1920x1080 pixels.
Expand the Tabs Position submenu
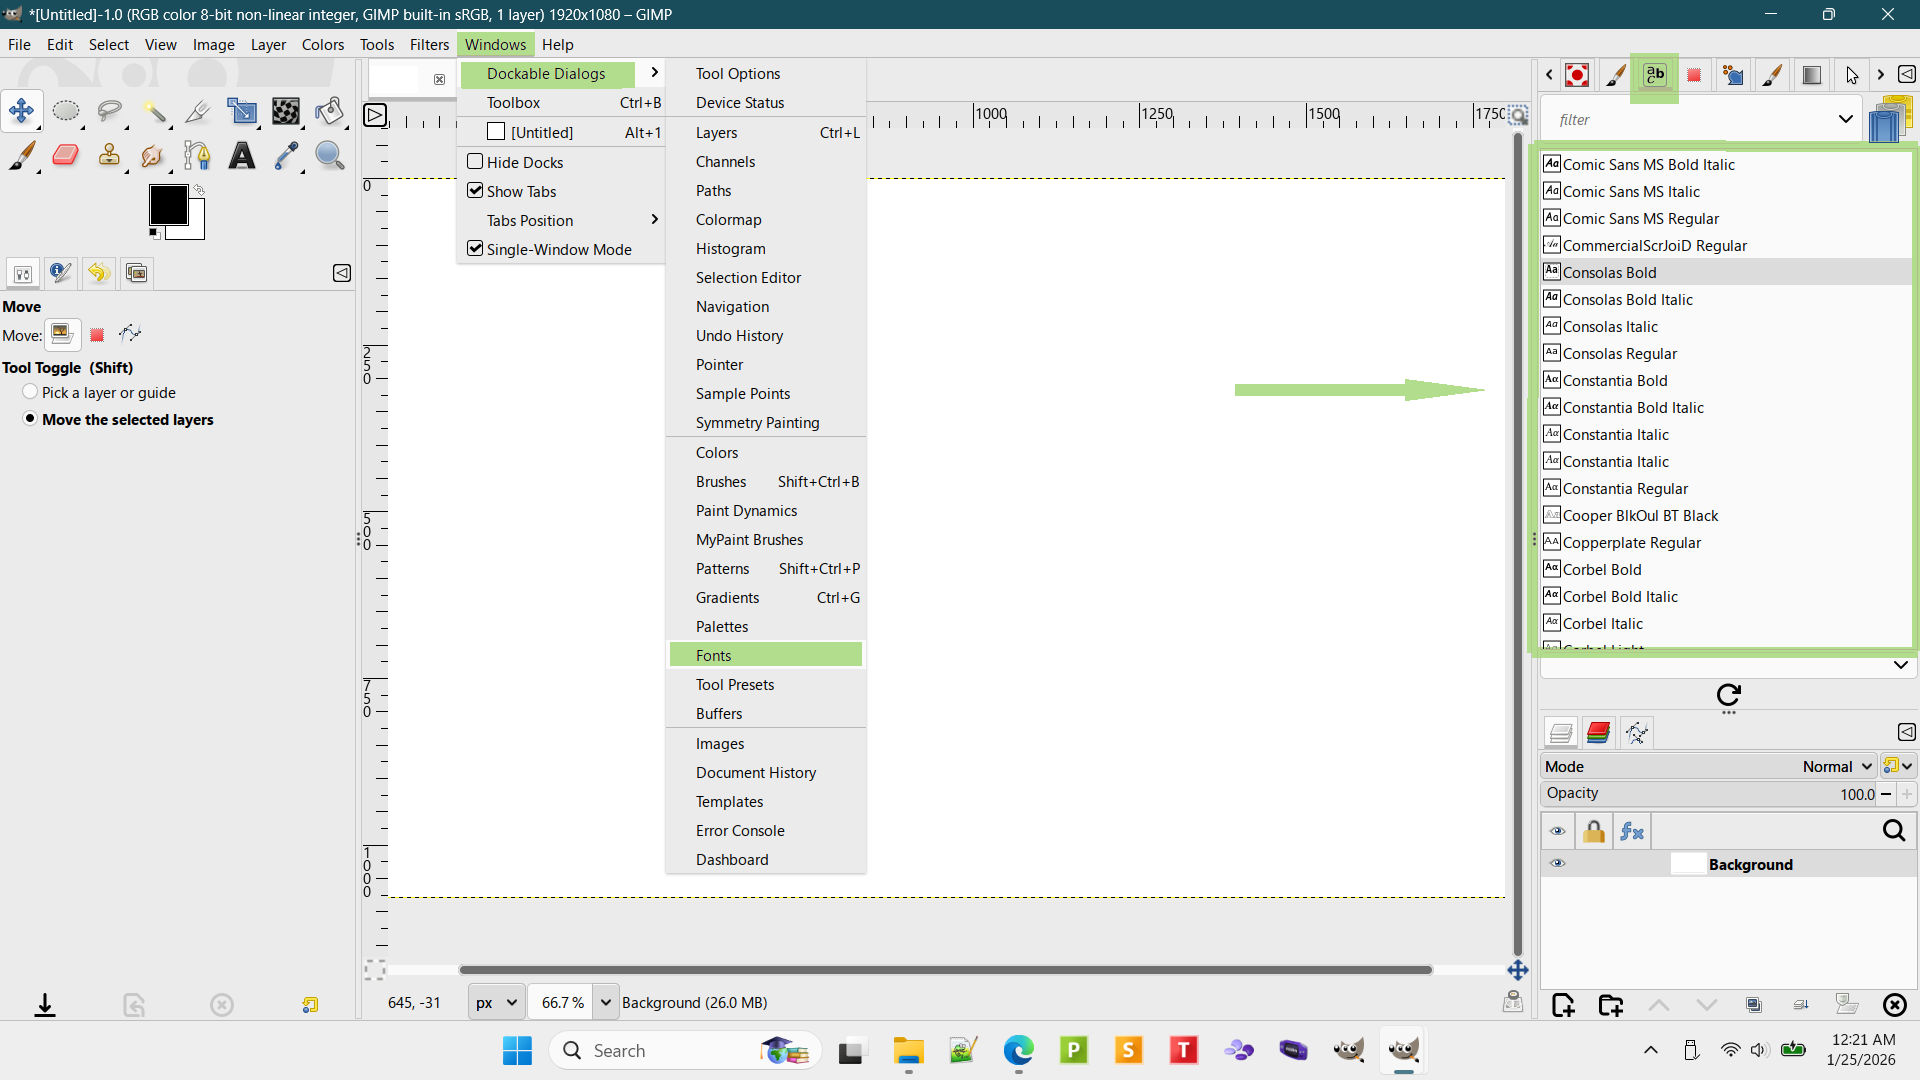(561, 220)
